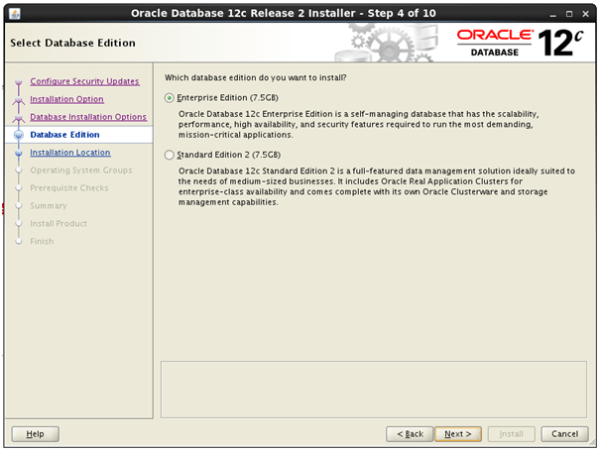Click the step marker beside Installation Option

tap(18, 100)
